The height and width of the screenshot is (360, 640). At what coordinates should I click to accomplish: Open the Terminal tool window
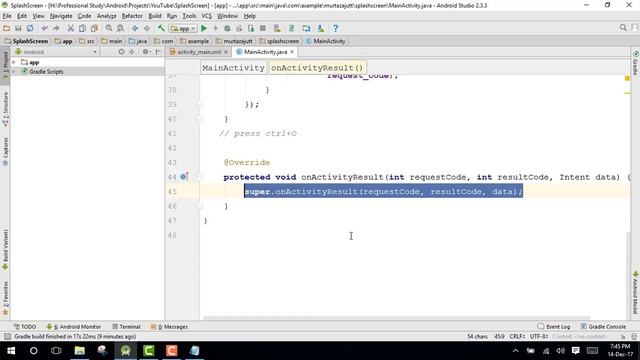127,327
